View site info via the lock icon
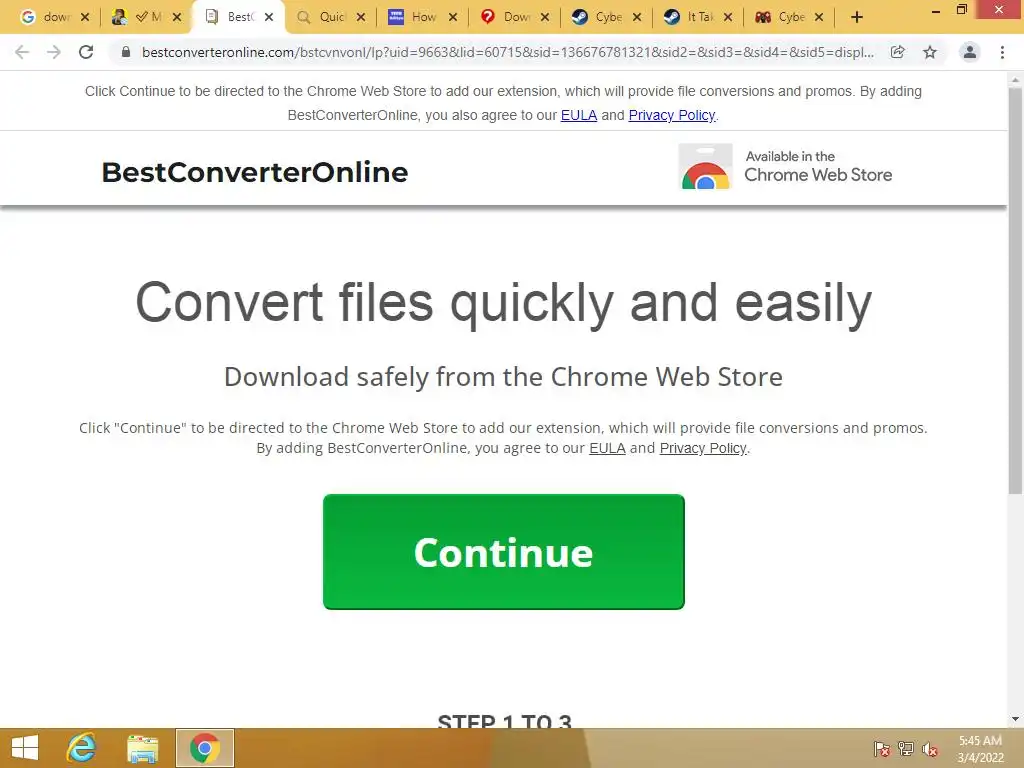Image resolution: width=1024 pixels, height=768 pixels. pyautogui.click(x=126, y=52)
